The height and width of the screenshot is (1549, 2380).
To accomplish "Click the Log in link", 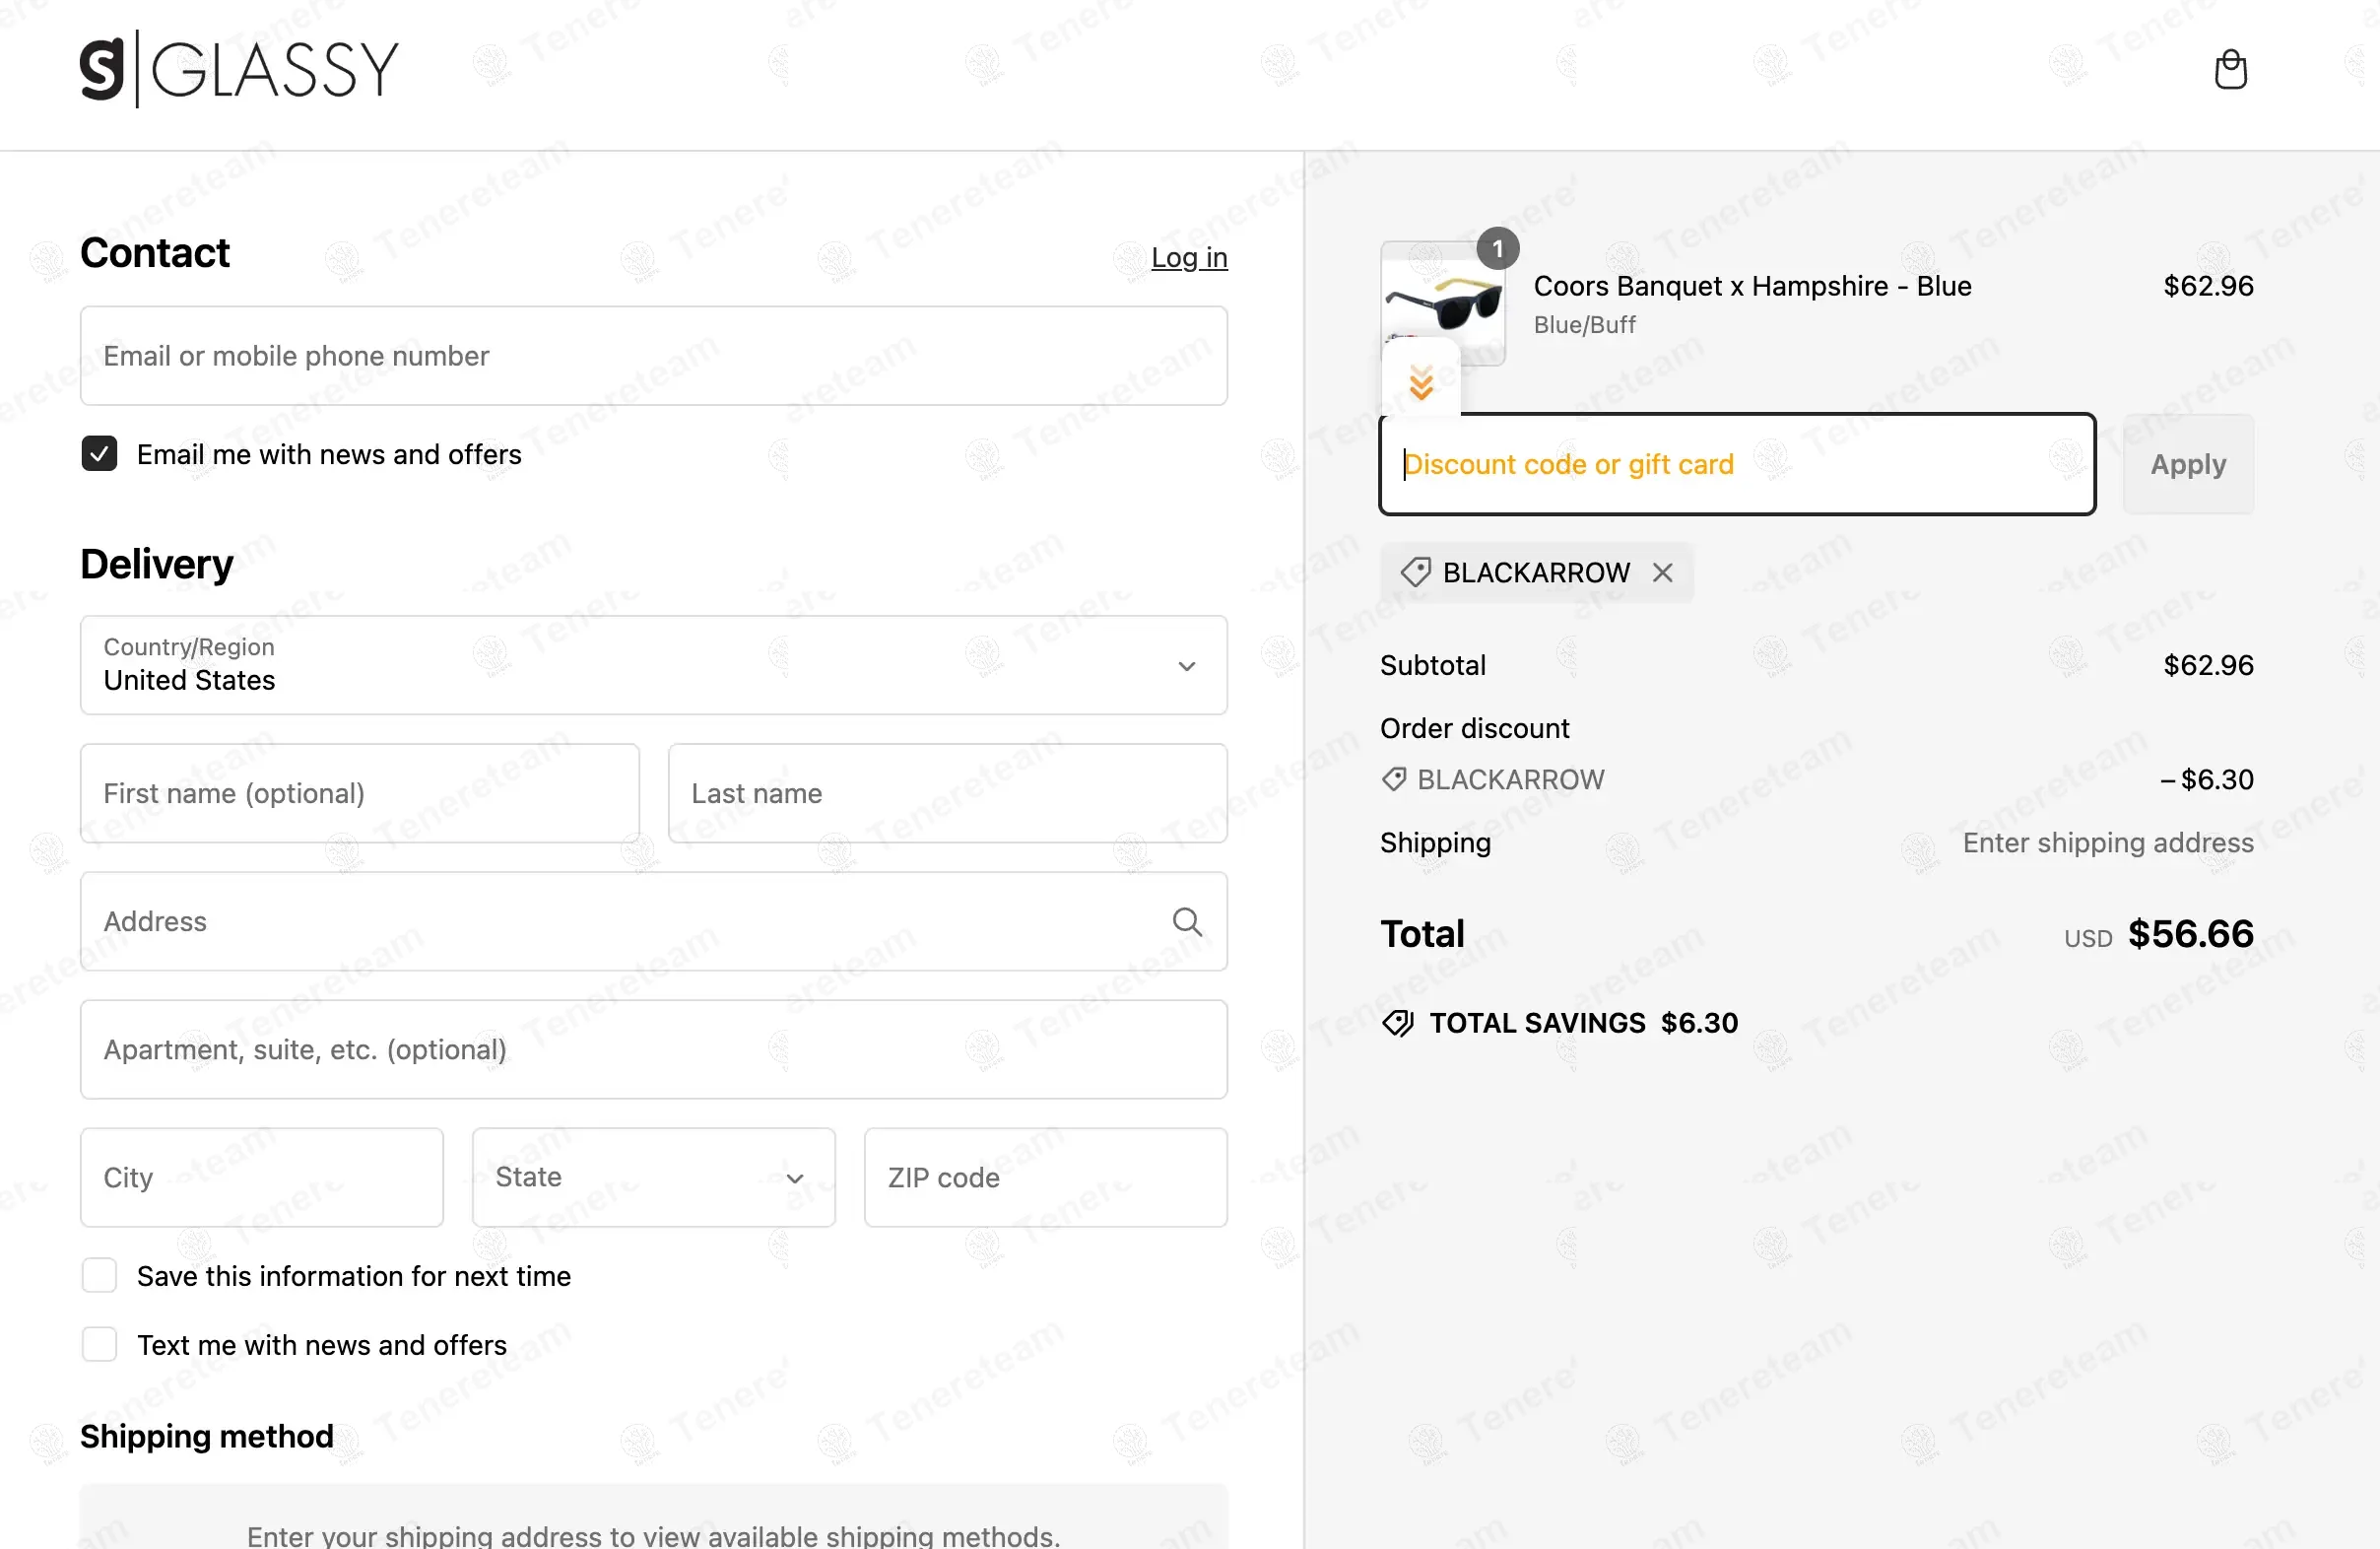I will pos(1189,258).
